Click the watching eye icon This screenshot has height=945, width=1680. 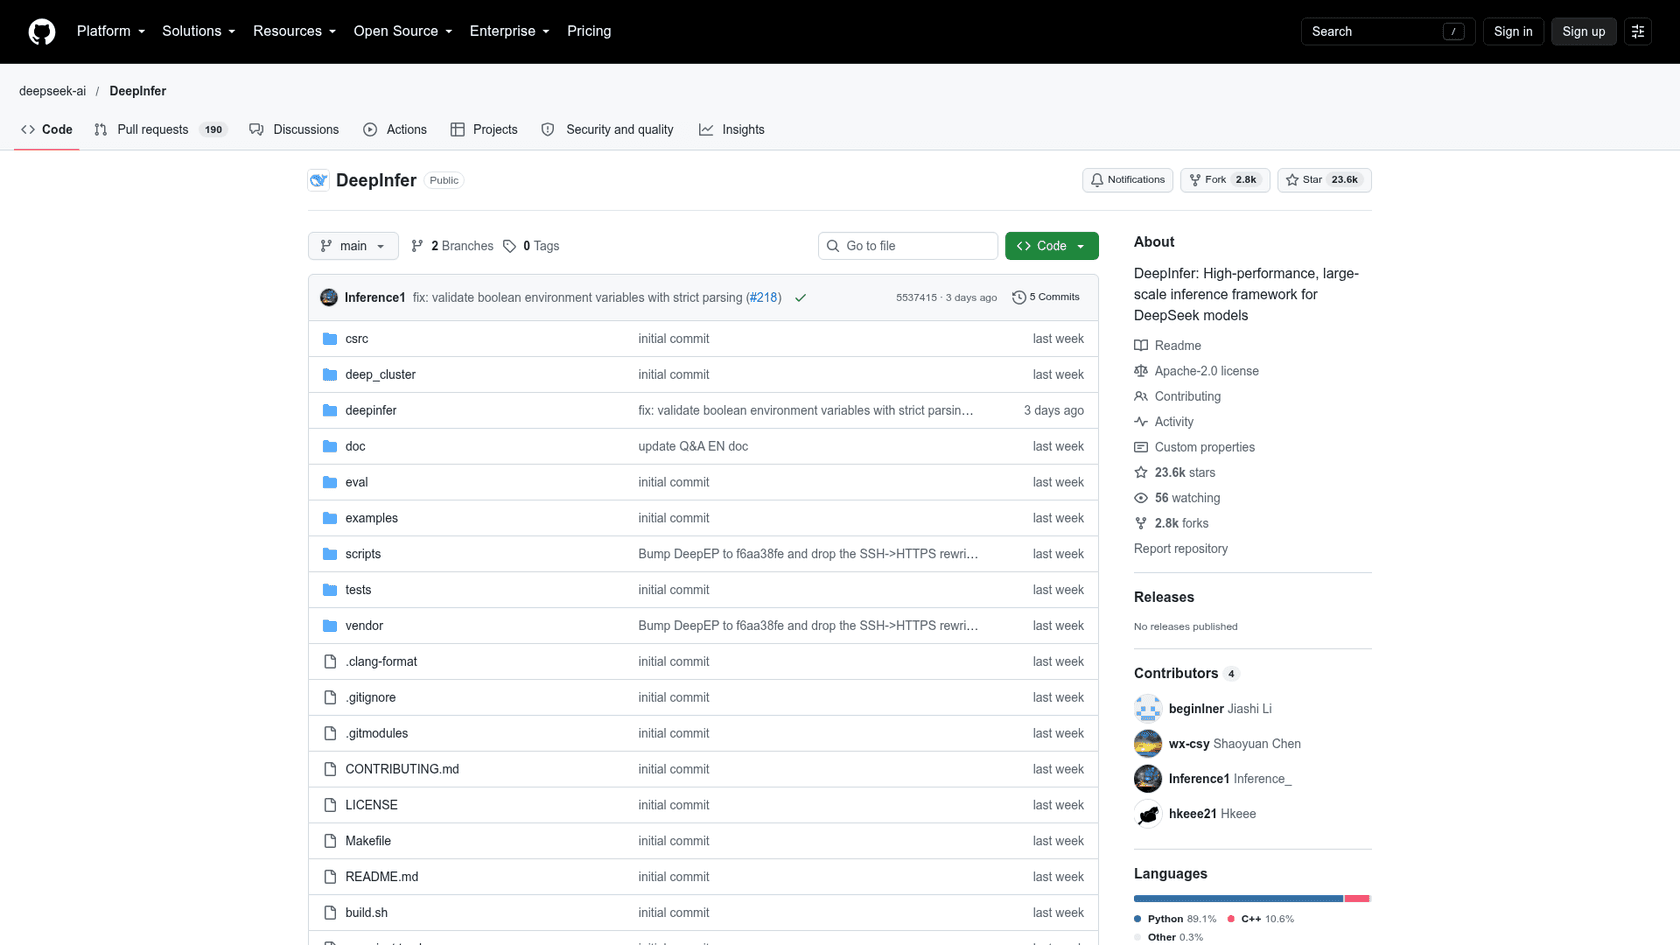click(1141, 498)
